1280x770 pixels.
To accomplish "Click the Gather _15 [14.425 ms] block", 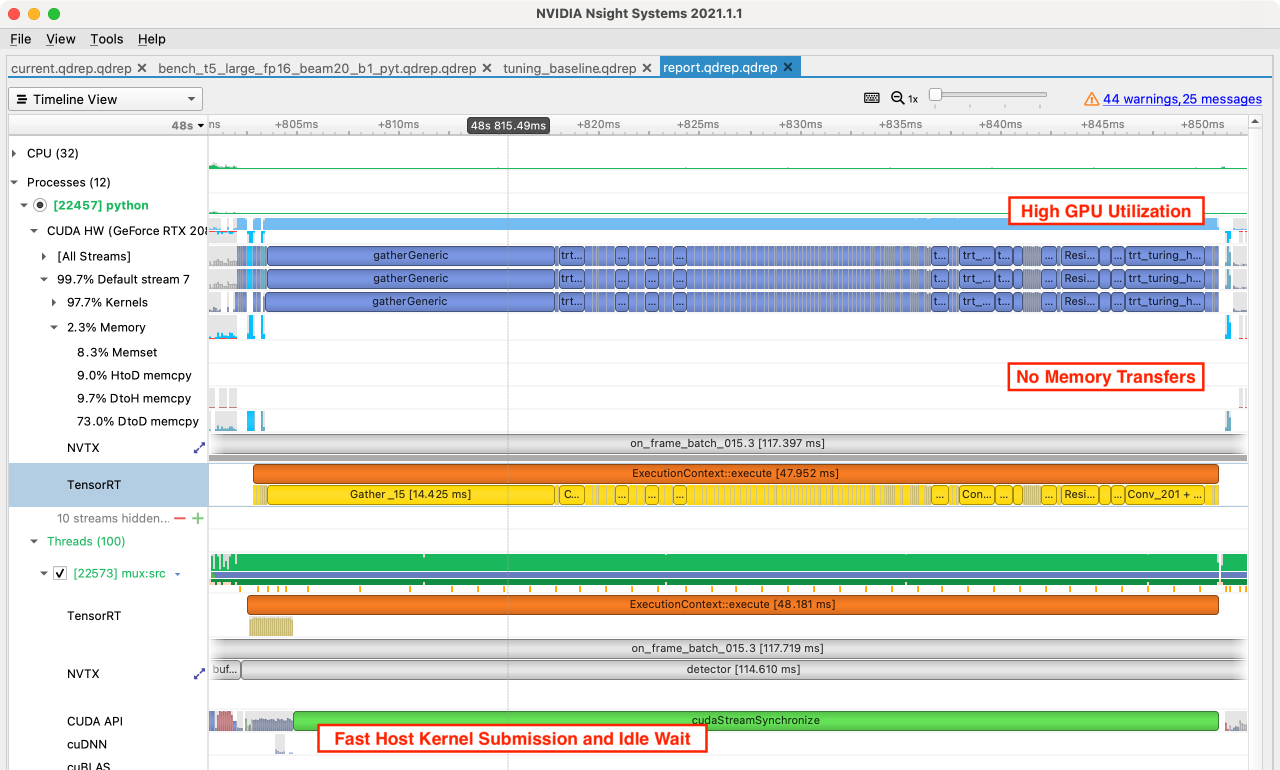I will tap(410, 494).
